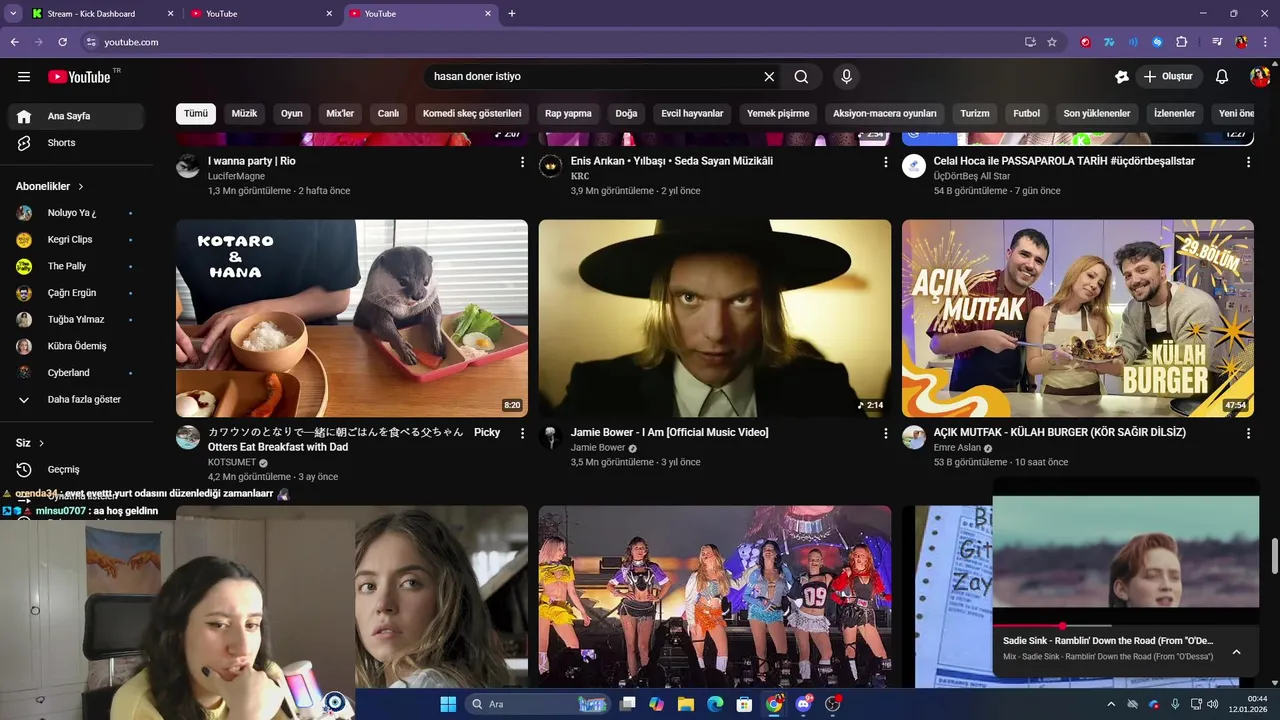This screenshot has width=1280, height=720.
Task: Run the search with the magnifier button
Action: pos(801,77)
